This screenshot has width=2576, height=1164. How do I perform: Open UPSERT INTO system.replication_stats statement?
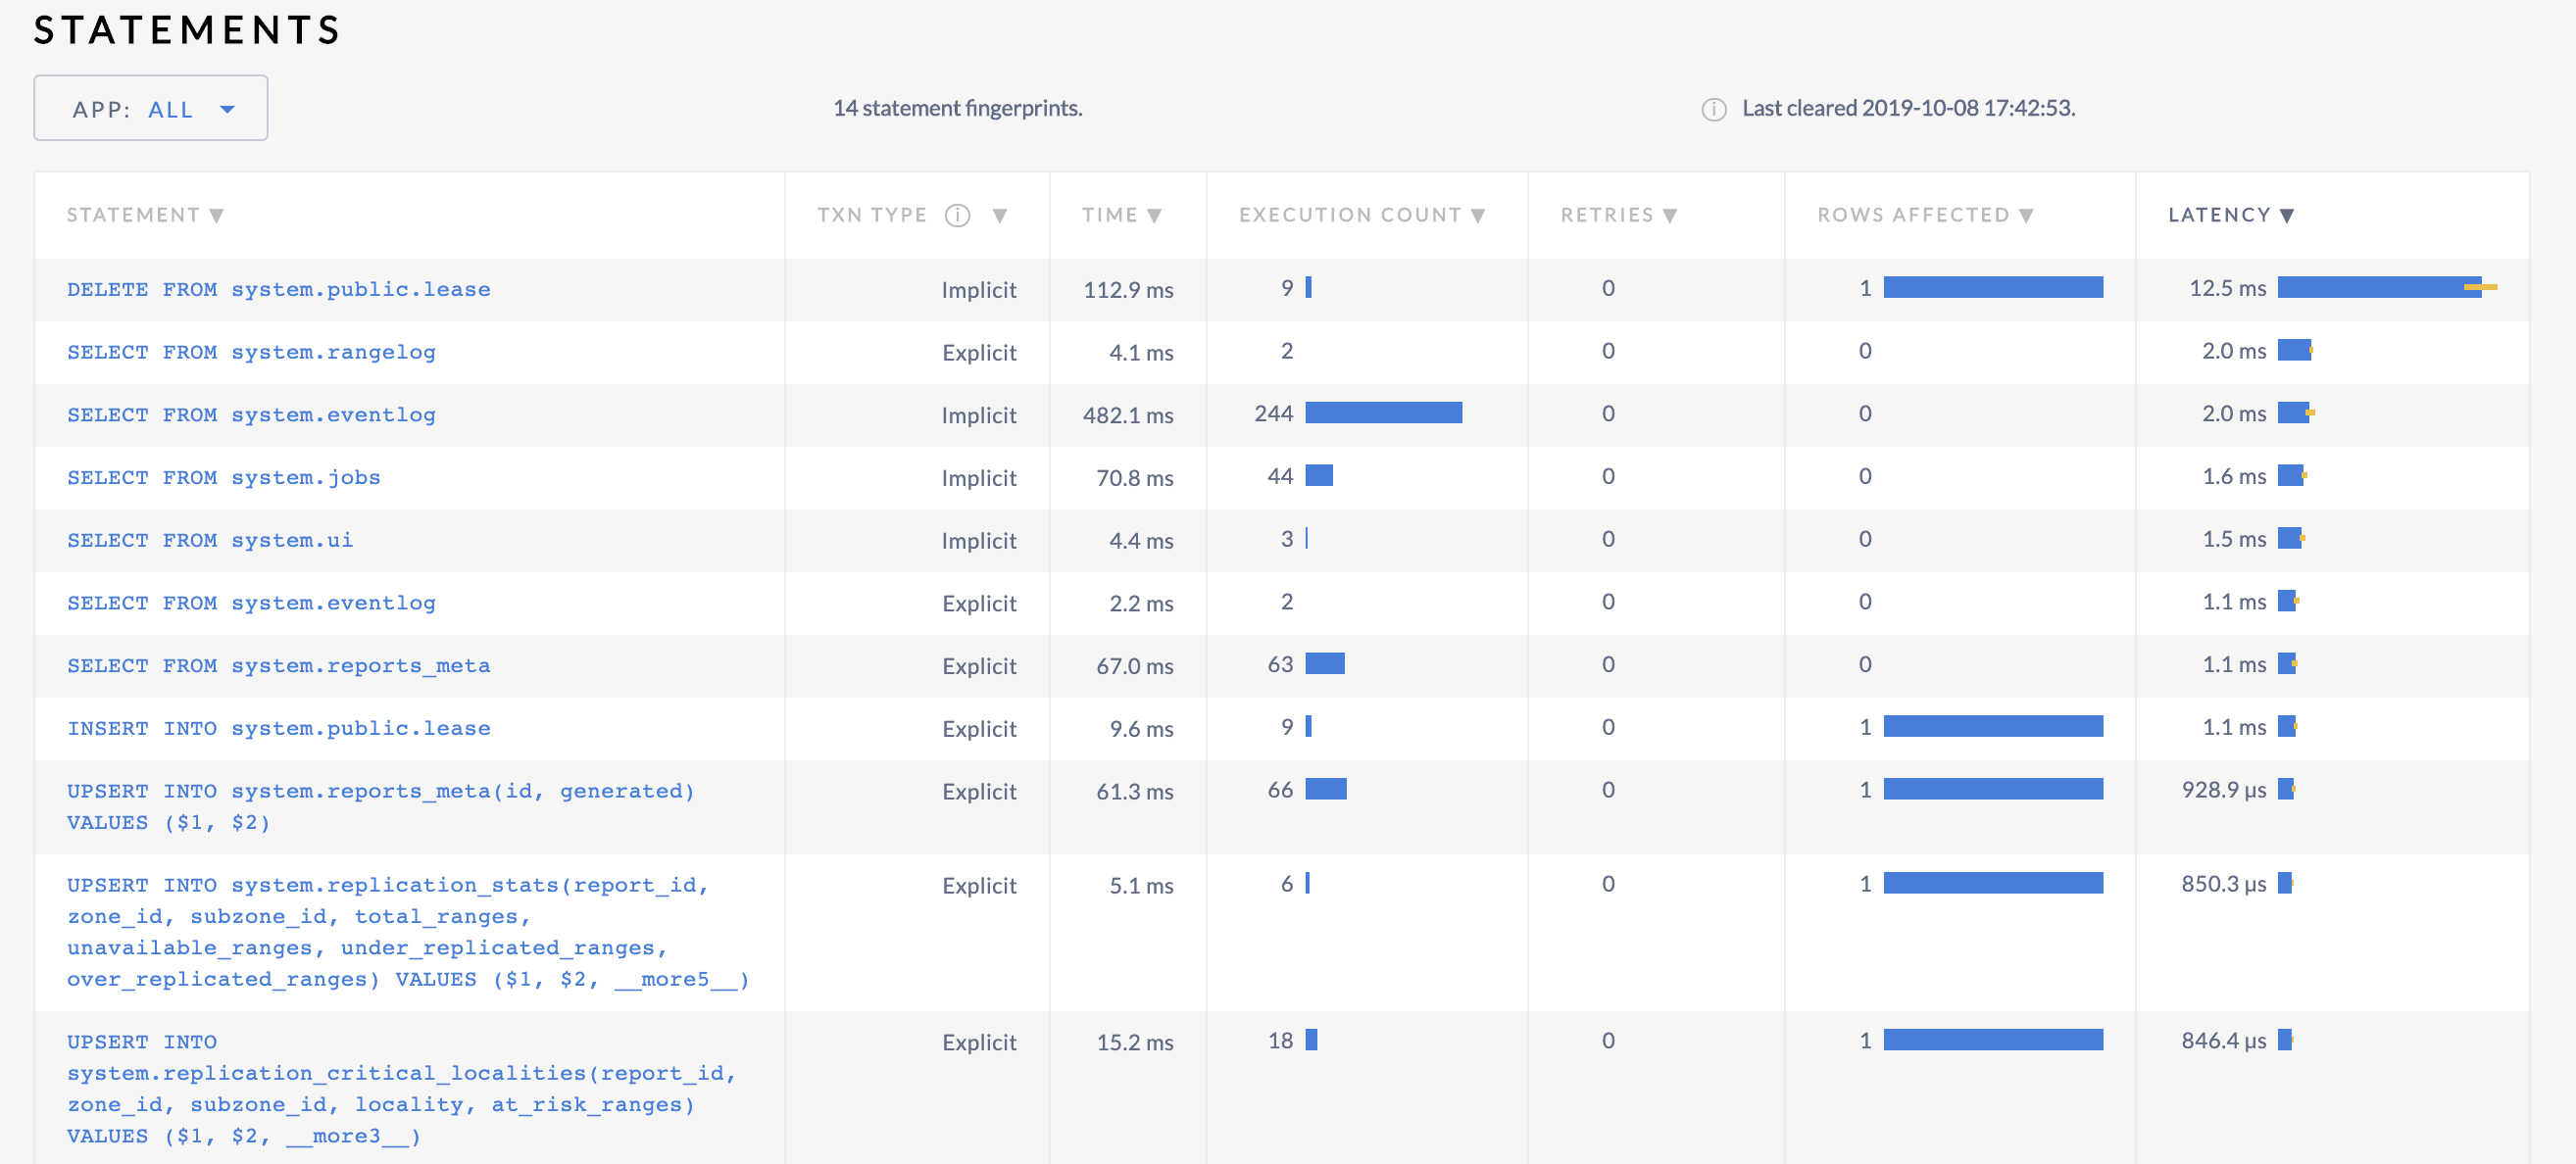tap(387, 885)
